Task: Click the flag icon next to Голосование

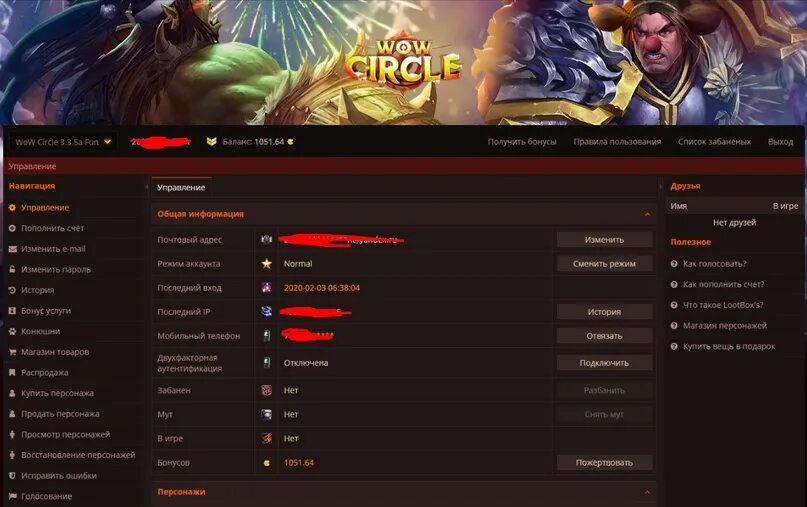Action: coord(12,496)
